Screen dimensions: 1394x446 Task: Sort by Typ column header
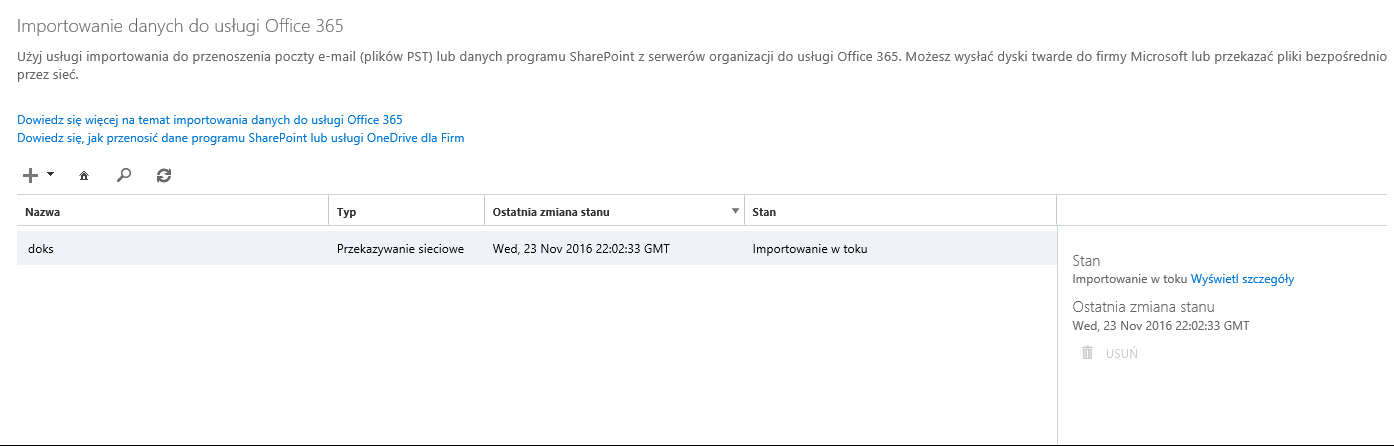point(406,212)
